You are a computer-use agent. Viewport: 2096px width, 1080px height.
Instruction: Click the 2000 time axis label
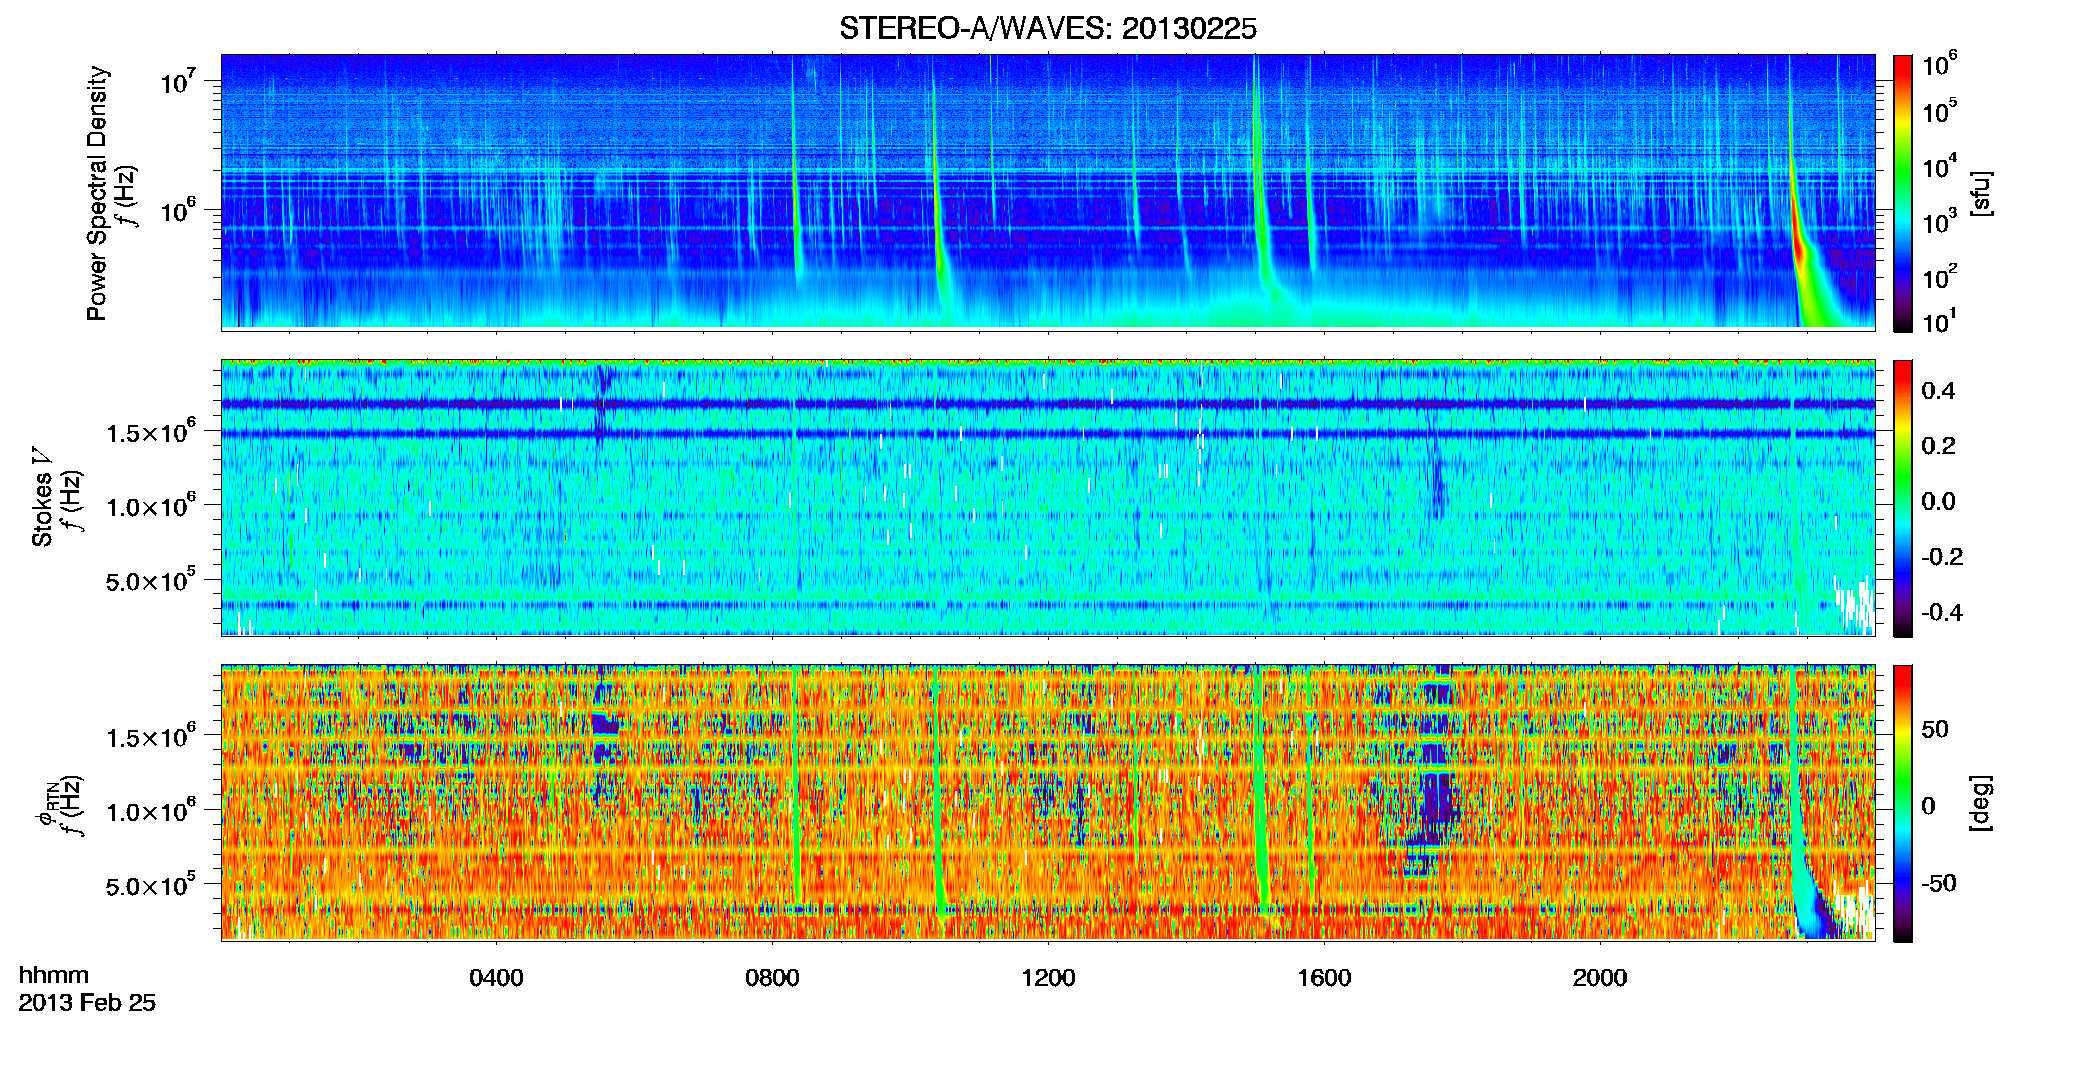click(1600, 978)
